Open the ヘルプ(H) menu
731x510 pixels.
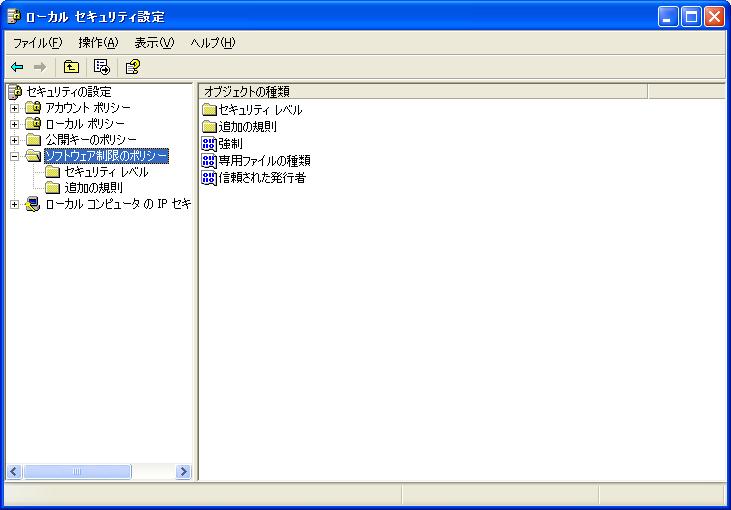click(213, 43)
